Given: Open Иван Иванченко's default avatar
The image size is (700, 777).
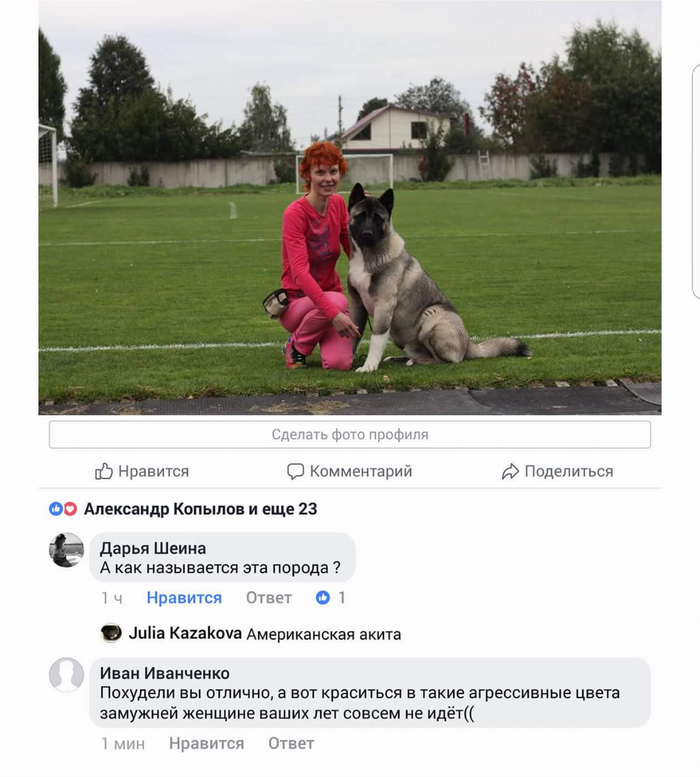Looking at the screenshot, I should 66,675.
